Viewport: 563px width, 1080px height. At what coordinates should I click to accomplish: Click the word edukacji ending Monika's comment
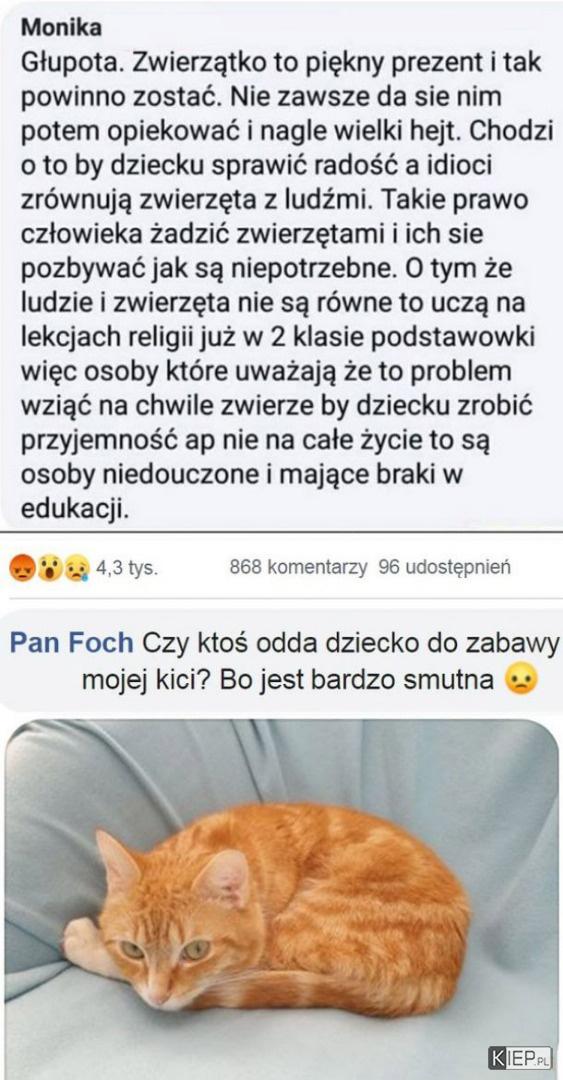pos(75,508)
